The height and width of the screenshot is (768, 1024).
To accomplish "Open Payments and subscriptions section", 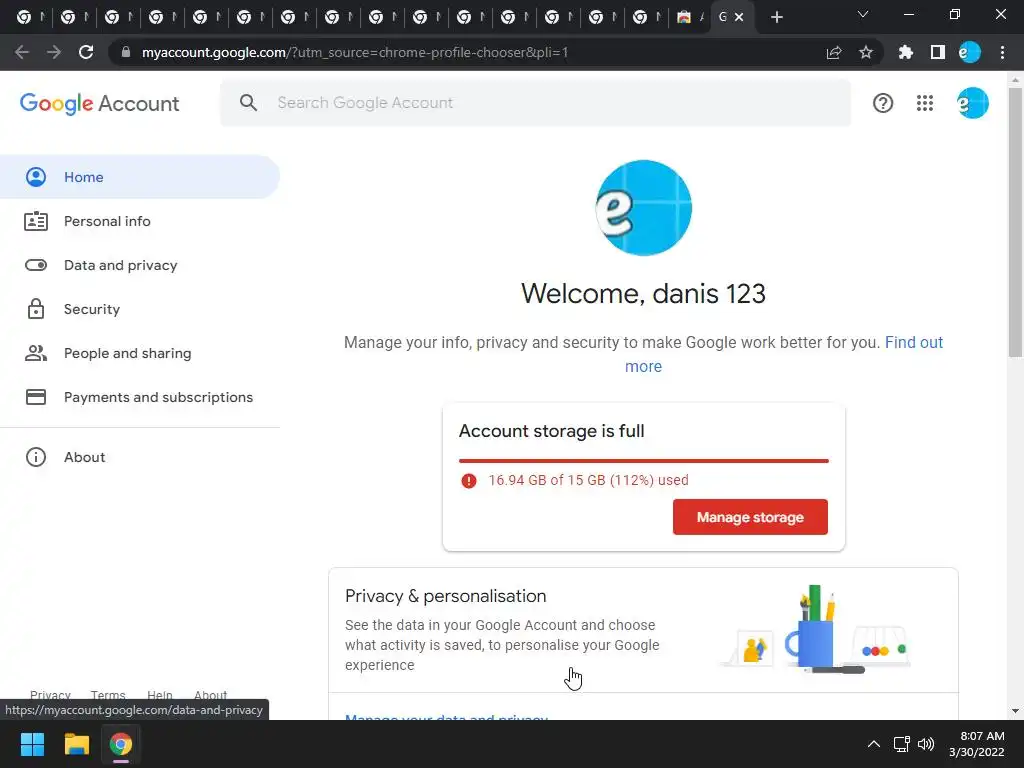I will 140,397.
